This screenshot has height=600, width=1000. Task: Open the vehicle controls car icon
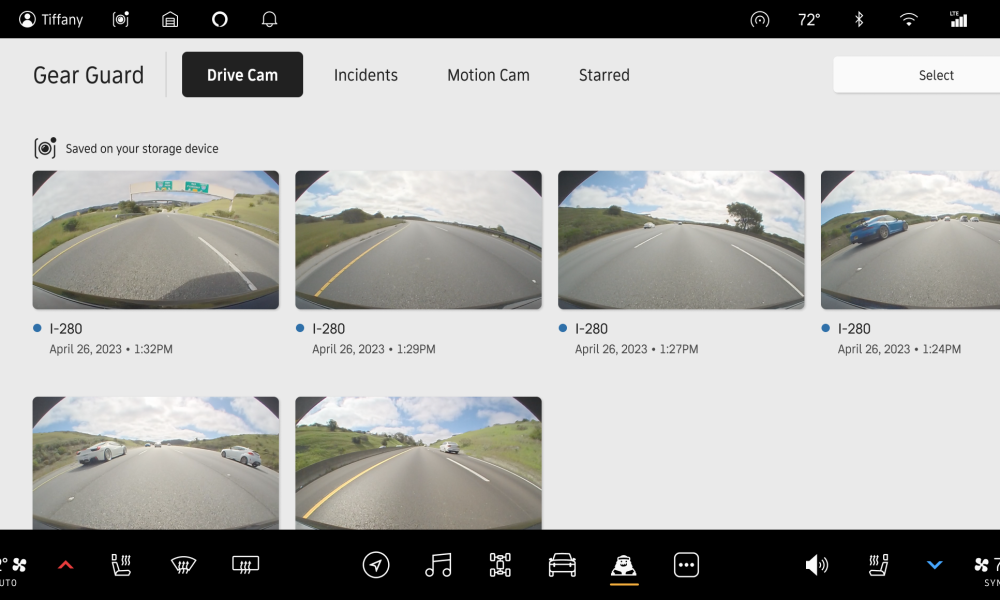coord(562,565)
